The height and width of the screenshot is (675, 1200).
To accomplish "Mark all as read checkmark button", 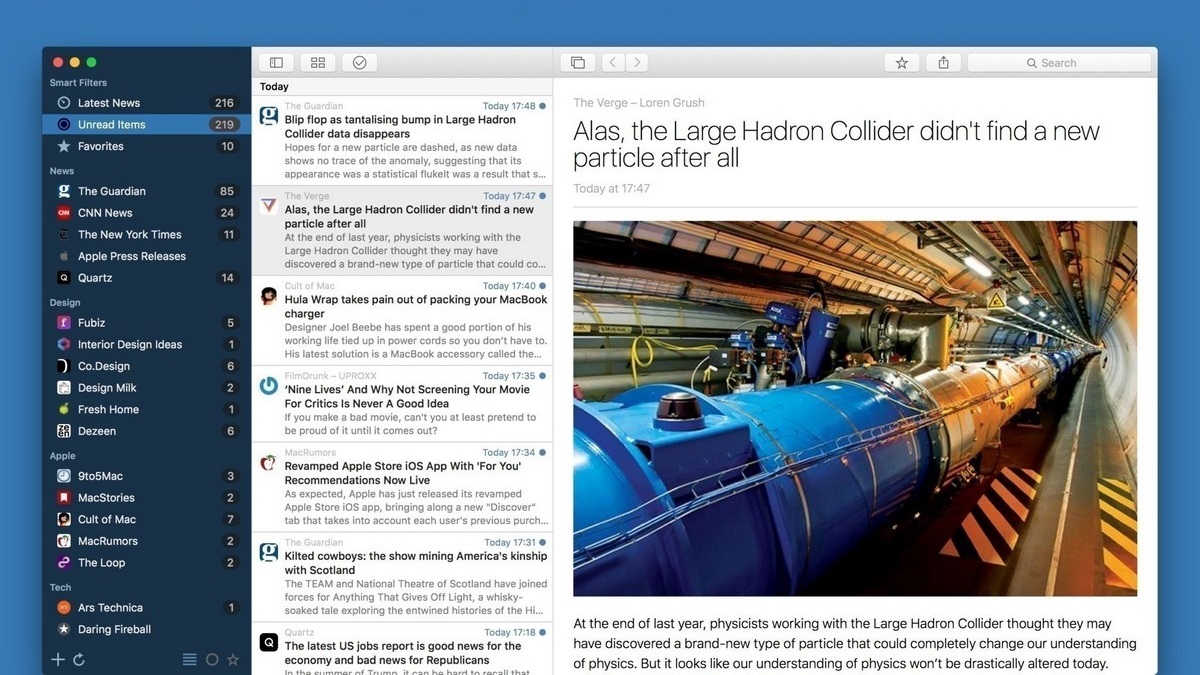I will (359, 63).
